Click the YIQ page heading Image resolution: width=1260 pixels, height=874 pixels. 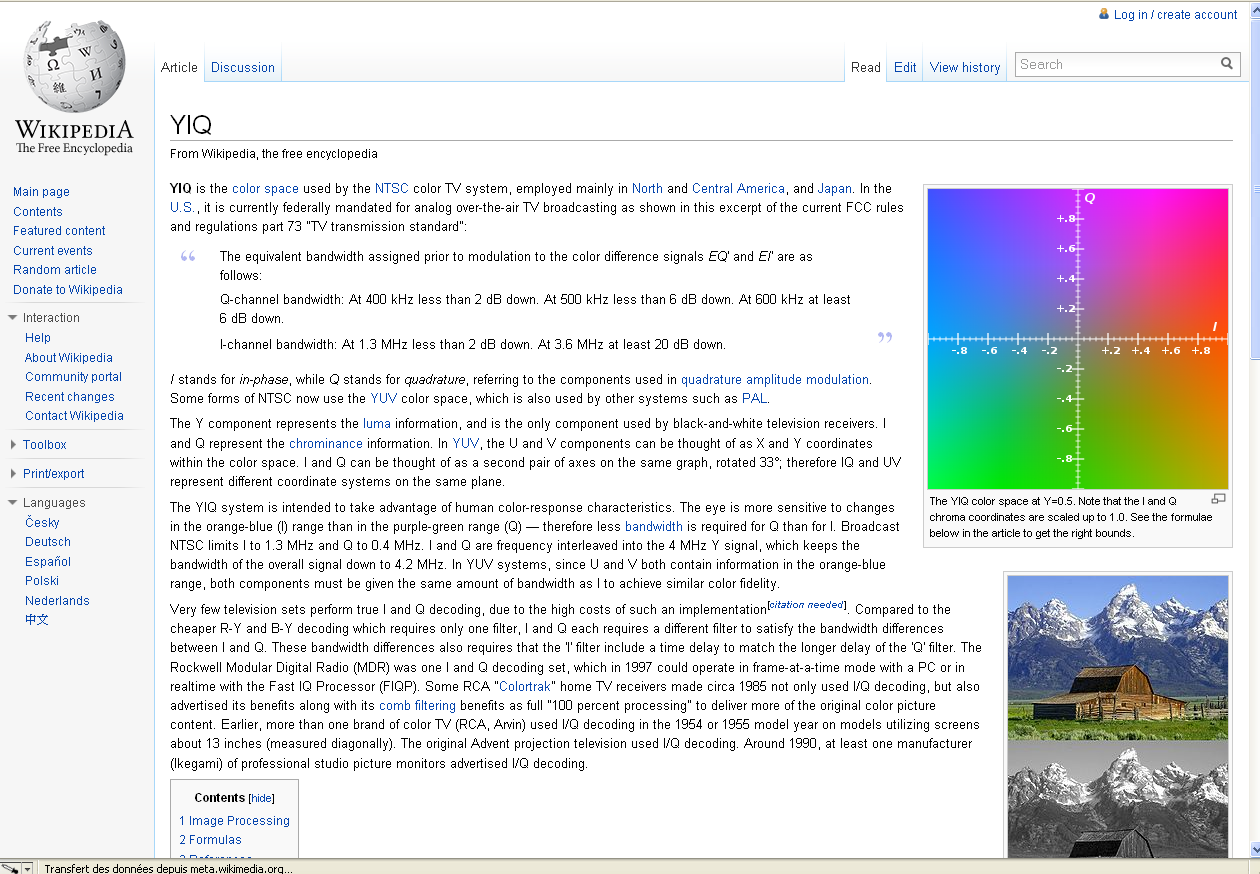click(x=191, y=125)
